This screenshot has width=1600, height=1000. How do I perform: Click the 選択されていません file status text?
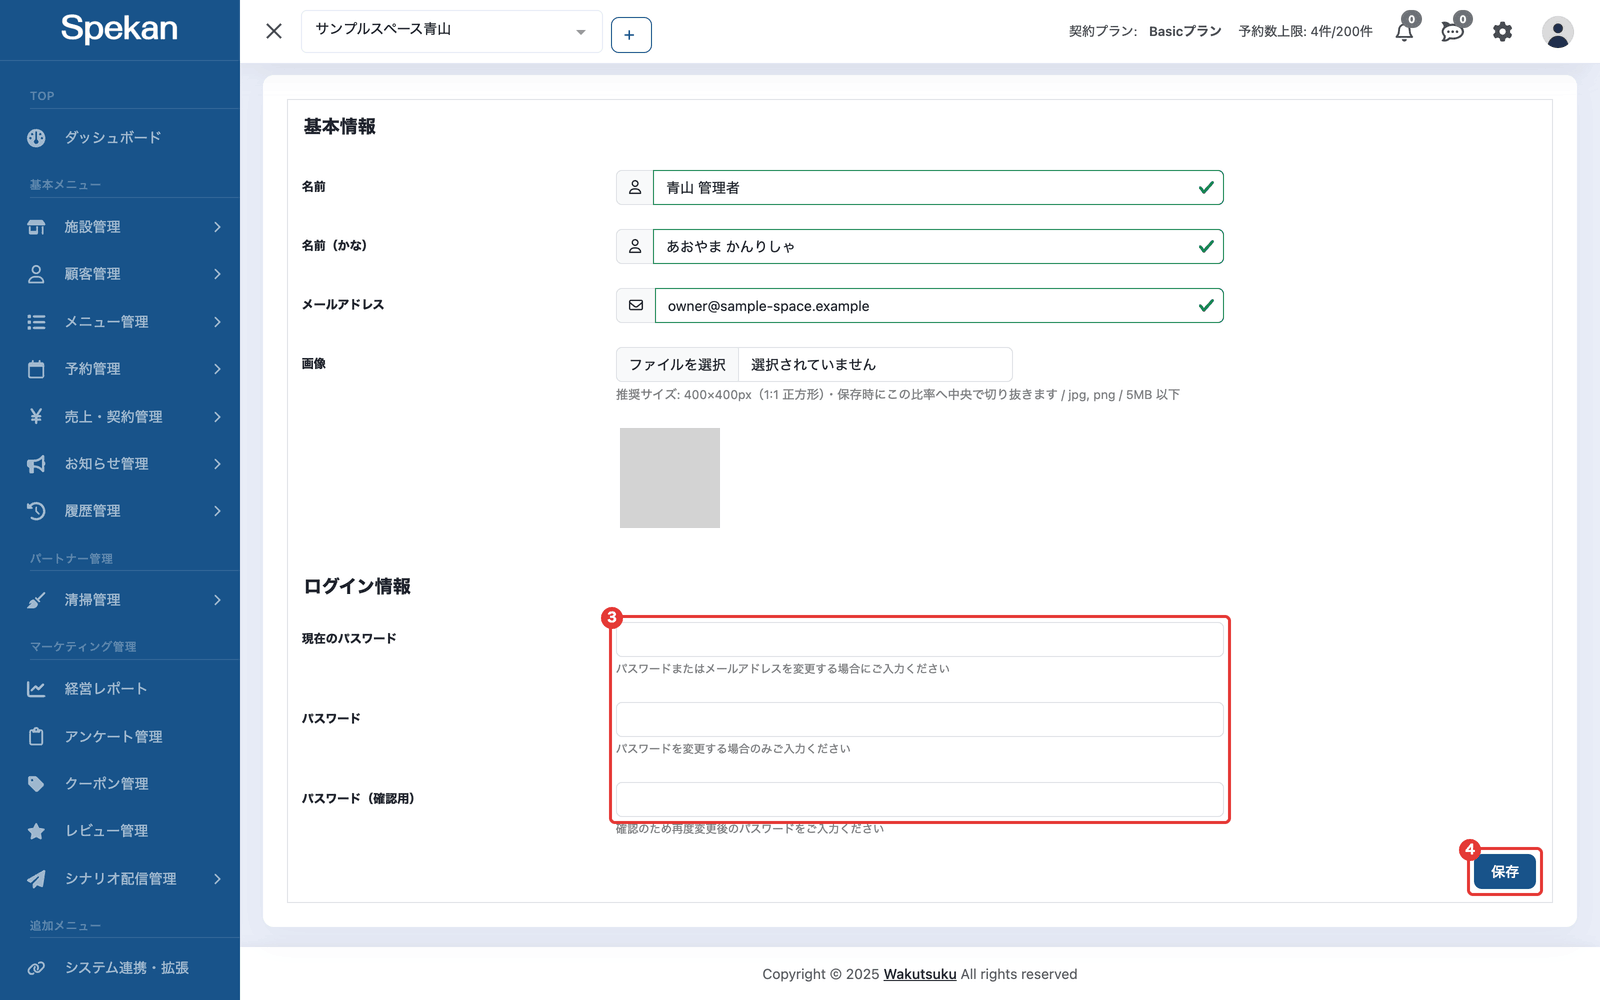813,365
